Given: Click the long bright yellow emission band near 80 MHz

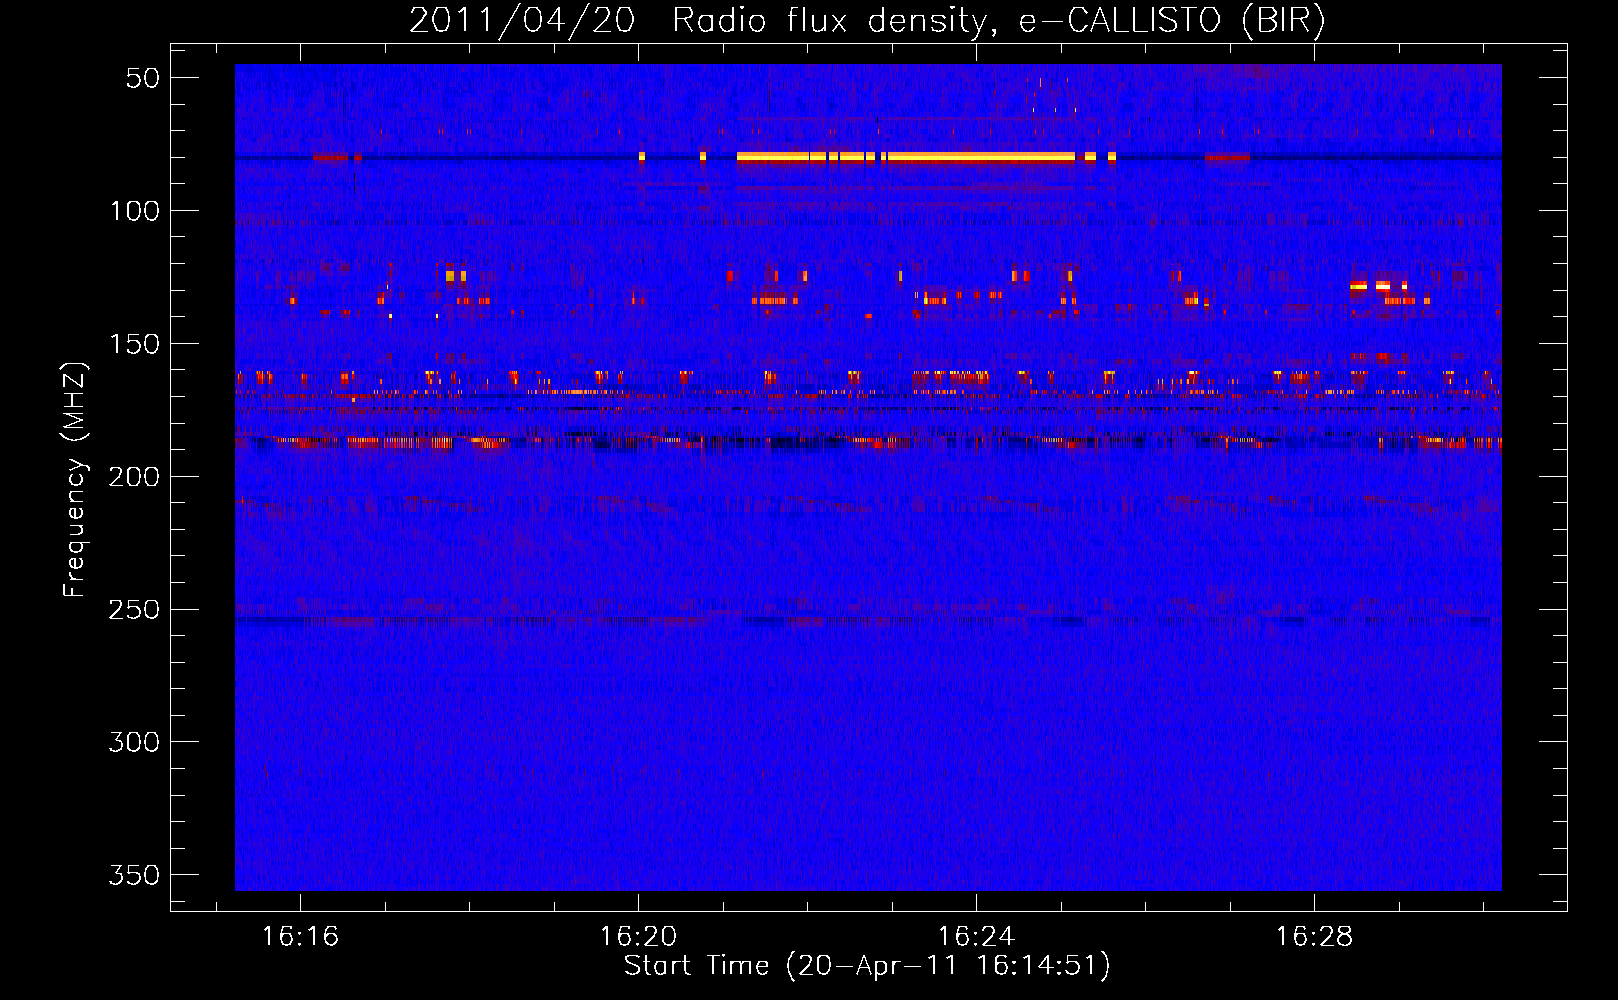Looking at the screenshot, I should click(x=906, y=157).
